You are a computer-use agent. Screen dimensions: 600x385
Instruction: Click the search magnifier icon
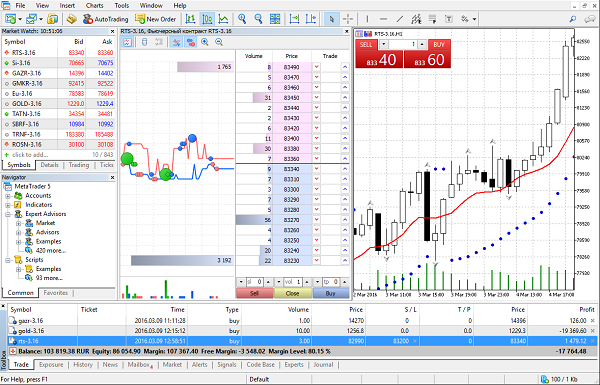point(573,19)
